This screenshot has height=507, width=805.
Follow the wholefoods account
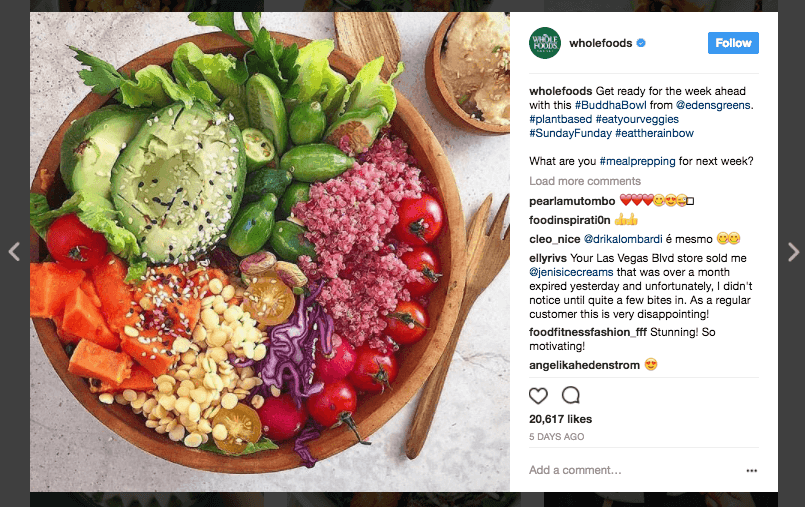(733, 43)
